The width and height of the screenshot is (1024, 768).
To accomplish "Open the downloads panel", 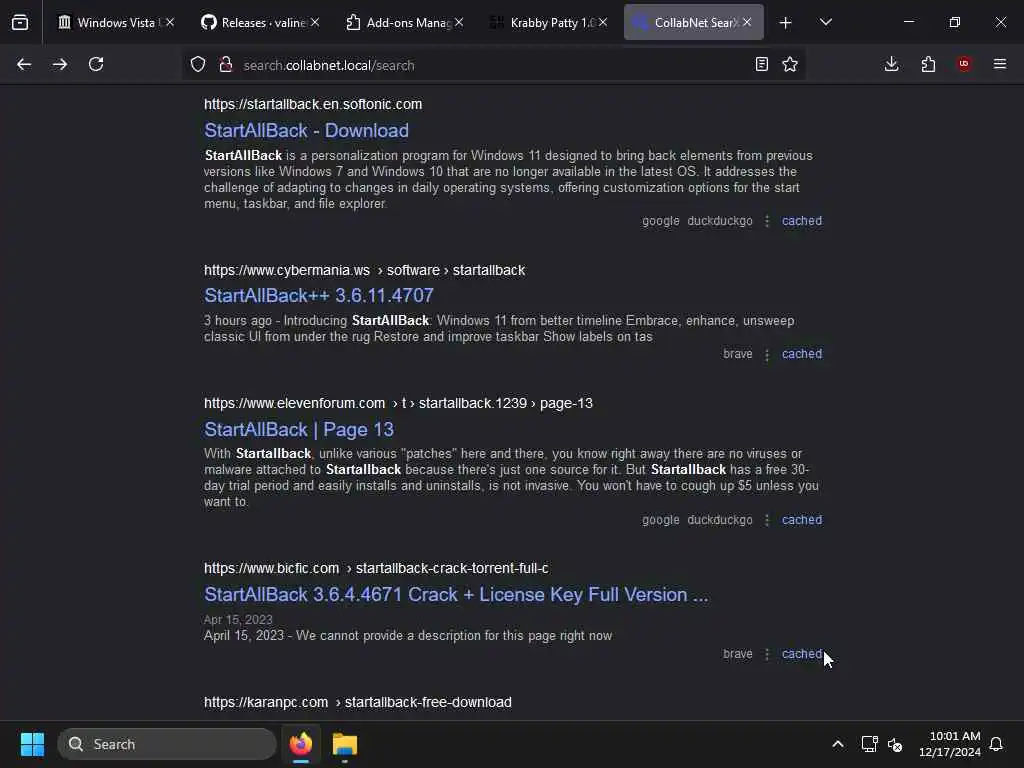I will pyautogui.click(x=891, y=65).
